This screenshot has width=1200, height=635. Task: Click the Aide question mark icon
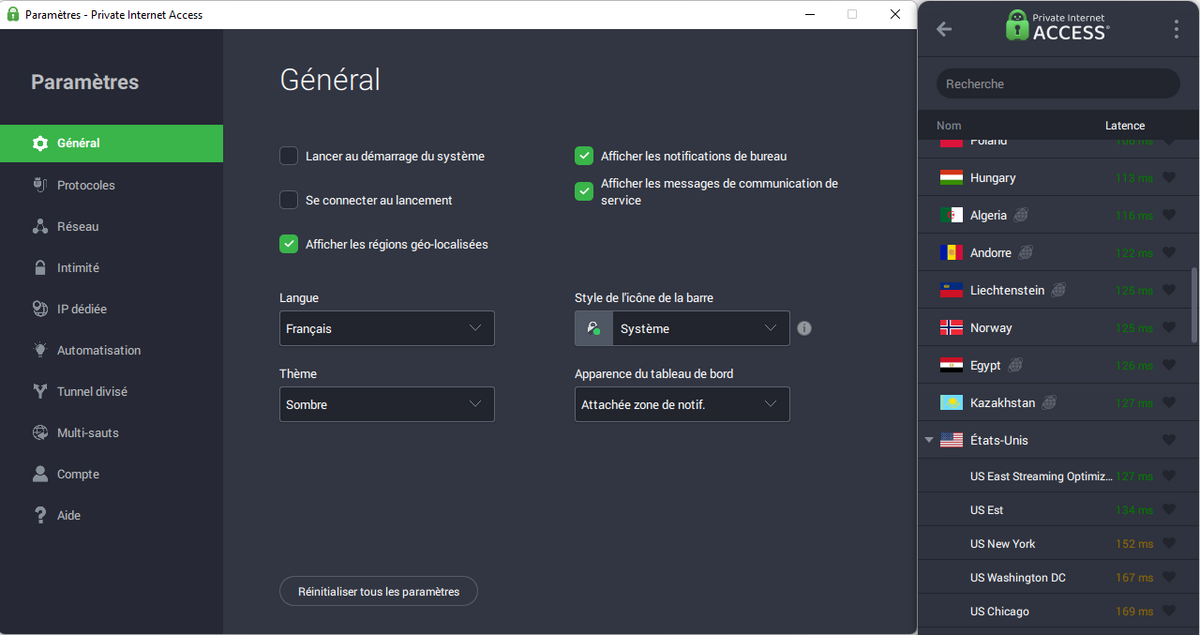click(x=40, y=515)
